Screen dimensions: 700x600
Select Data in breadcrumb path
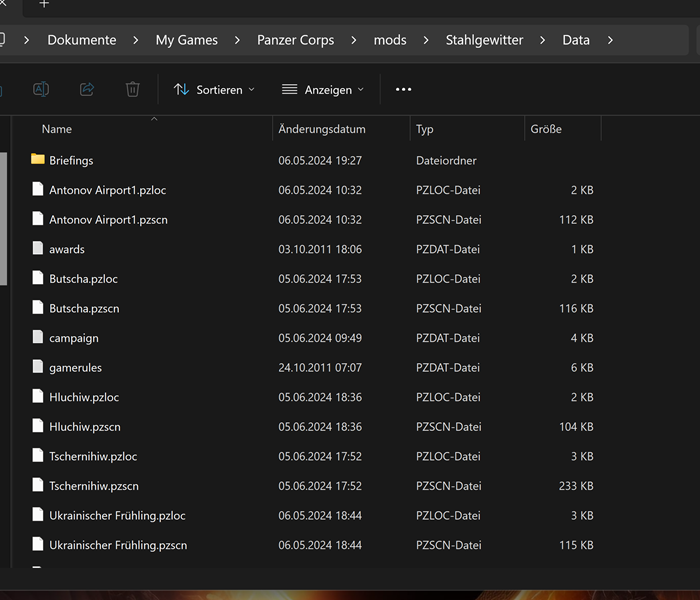(x=576, y=40)
